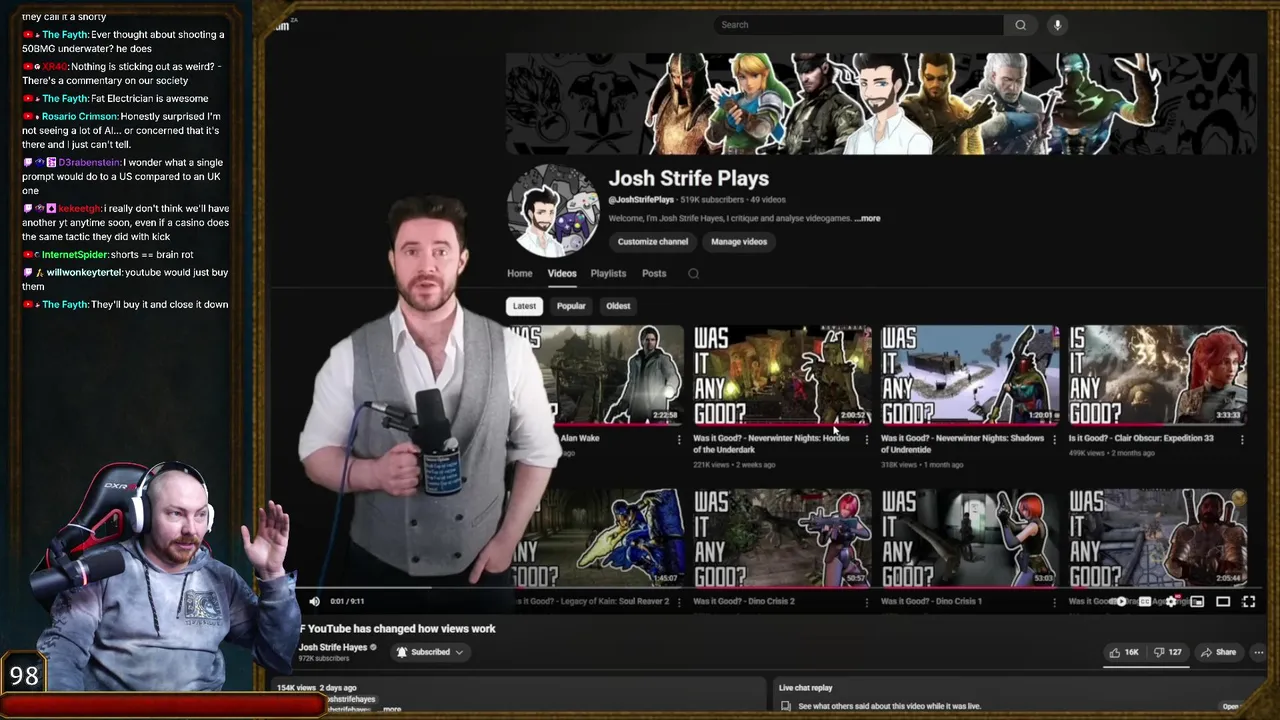Click the verified badge next to Josh Strife Hayes

point(374,647)
